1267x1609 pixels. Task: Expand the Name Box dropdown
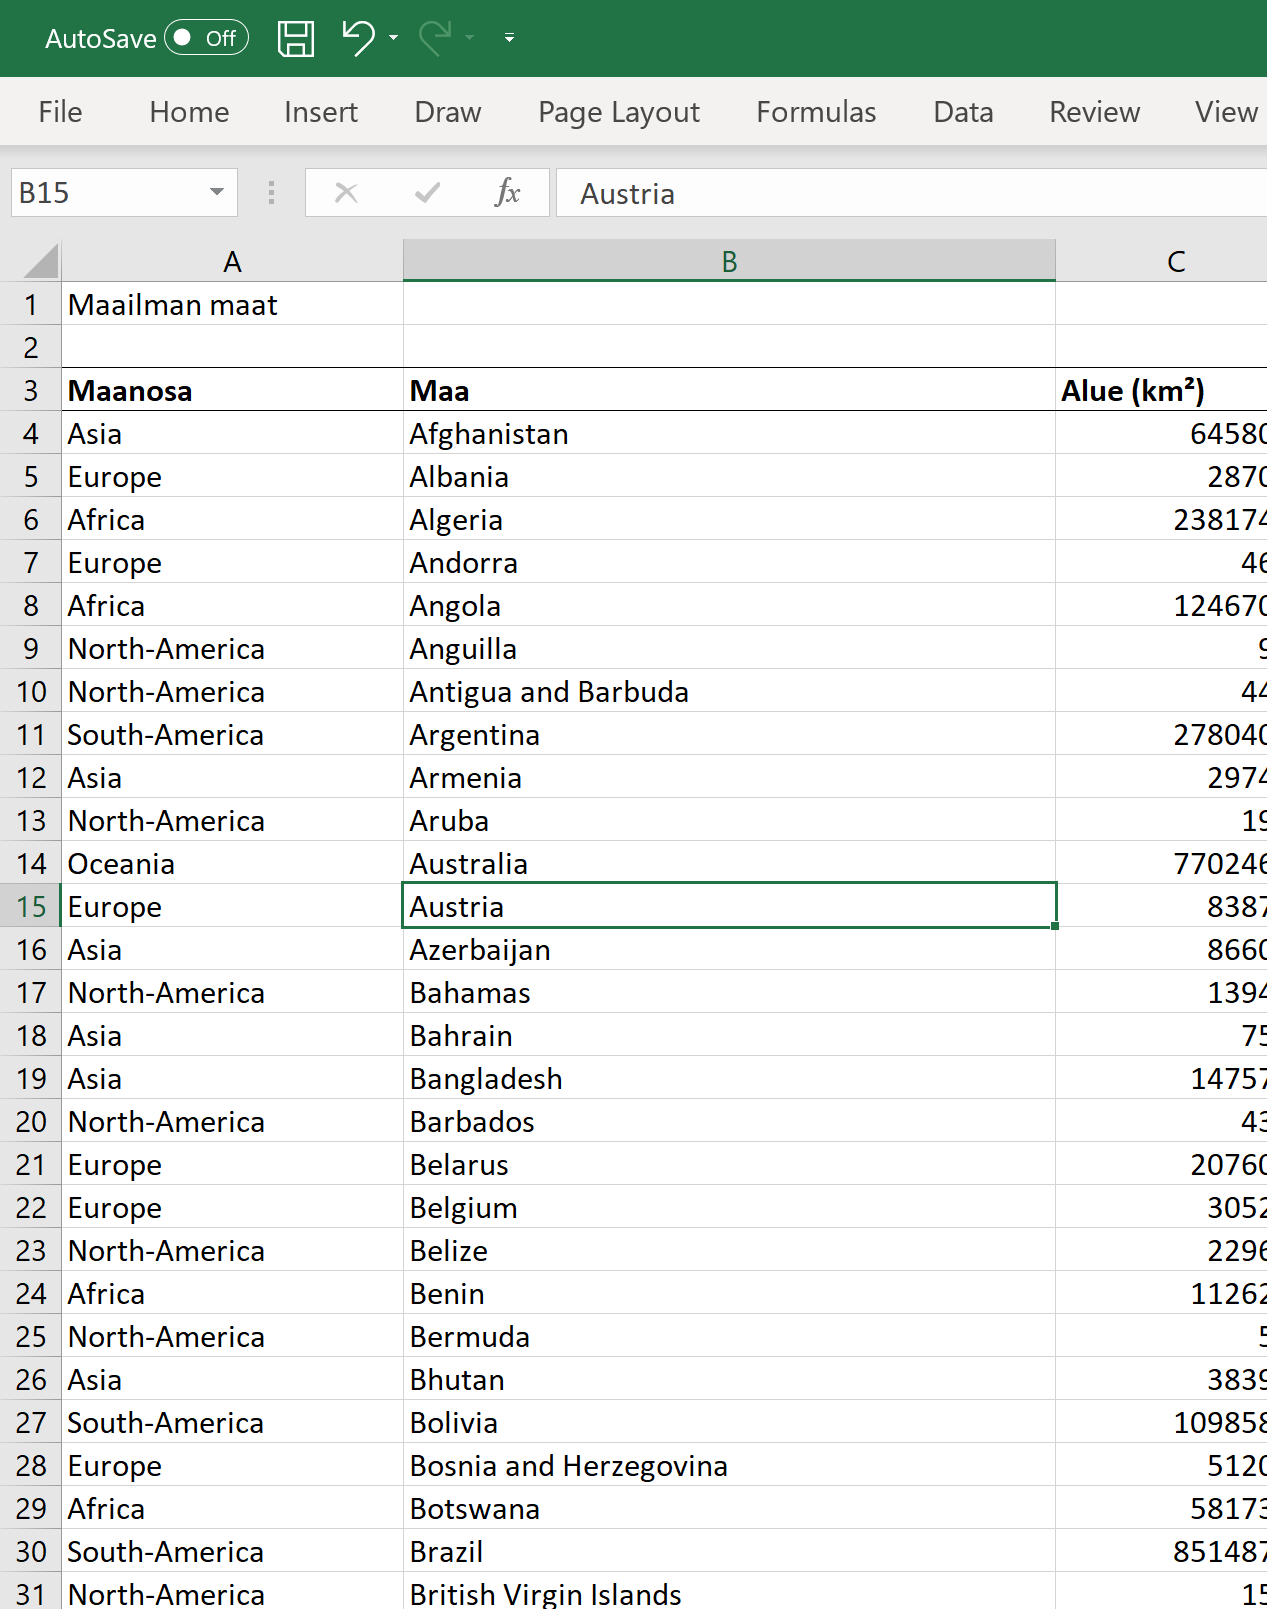click(x=216, y=192)
